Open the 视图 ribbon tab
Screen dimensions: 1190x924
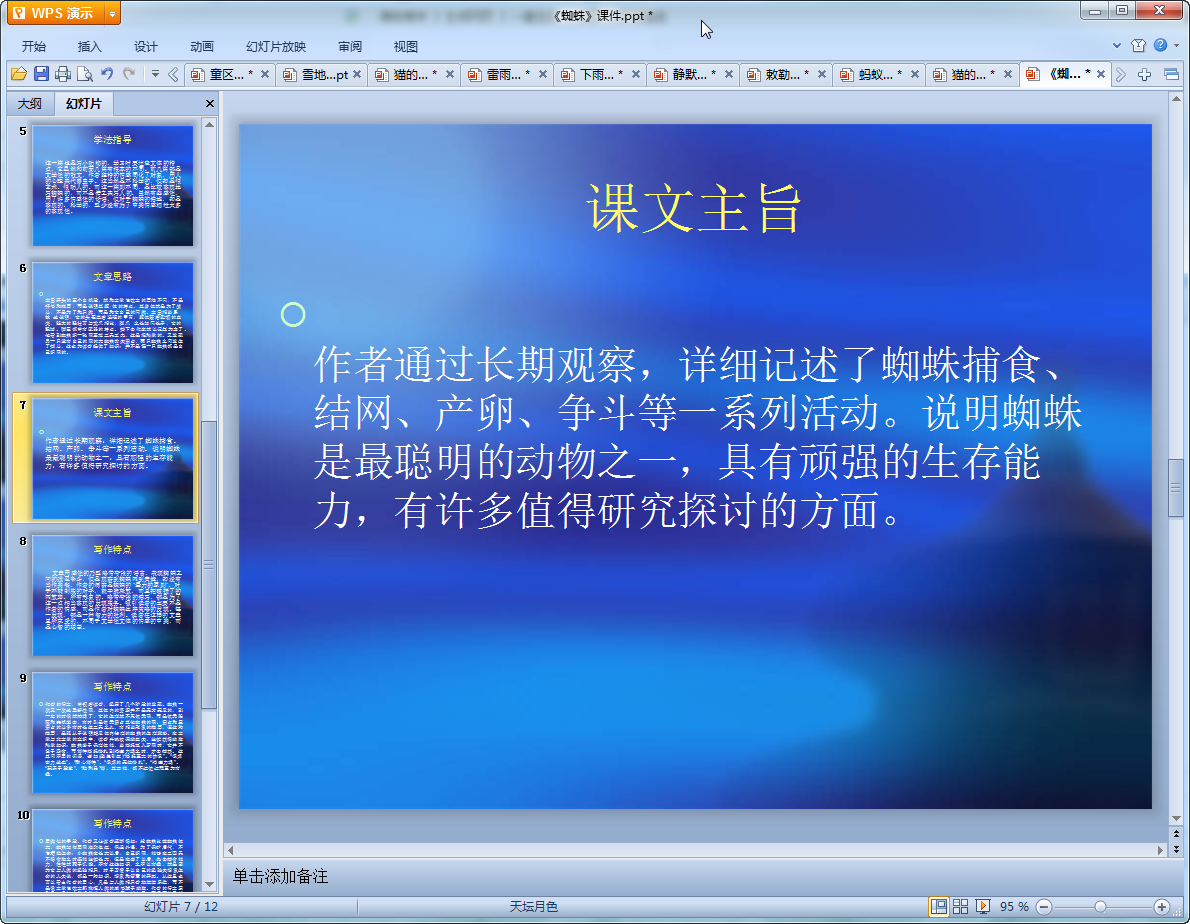(x=406, y=46)
